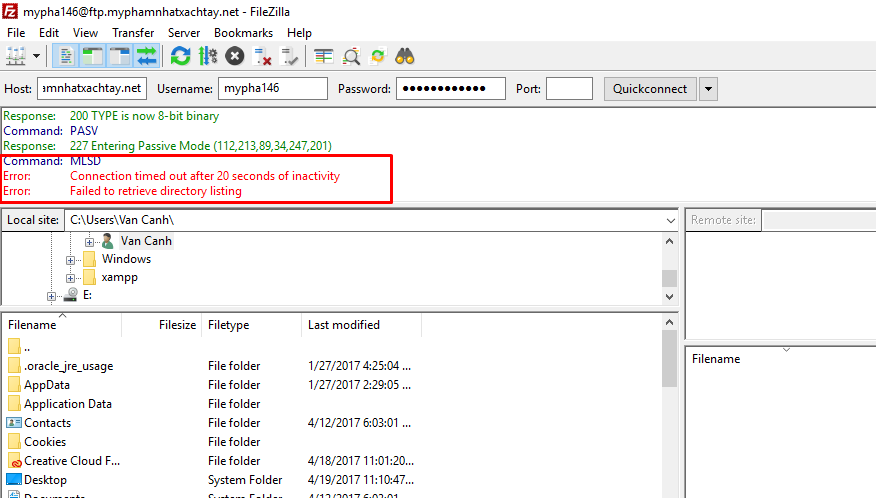876x498 pixels.
Task: Sort local files by Filesize column
Action: click(x=161, y=325)
